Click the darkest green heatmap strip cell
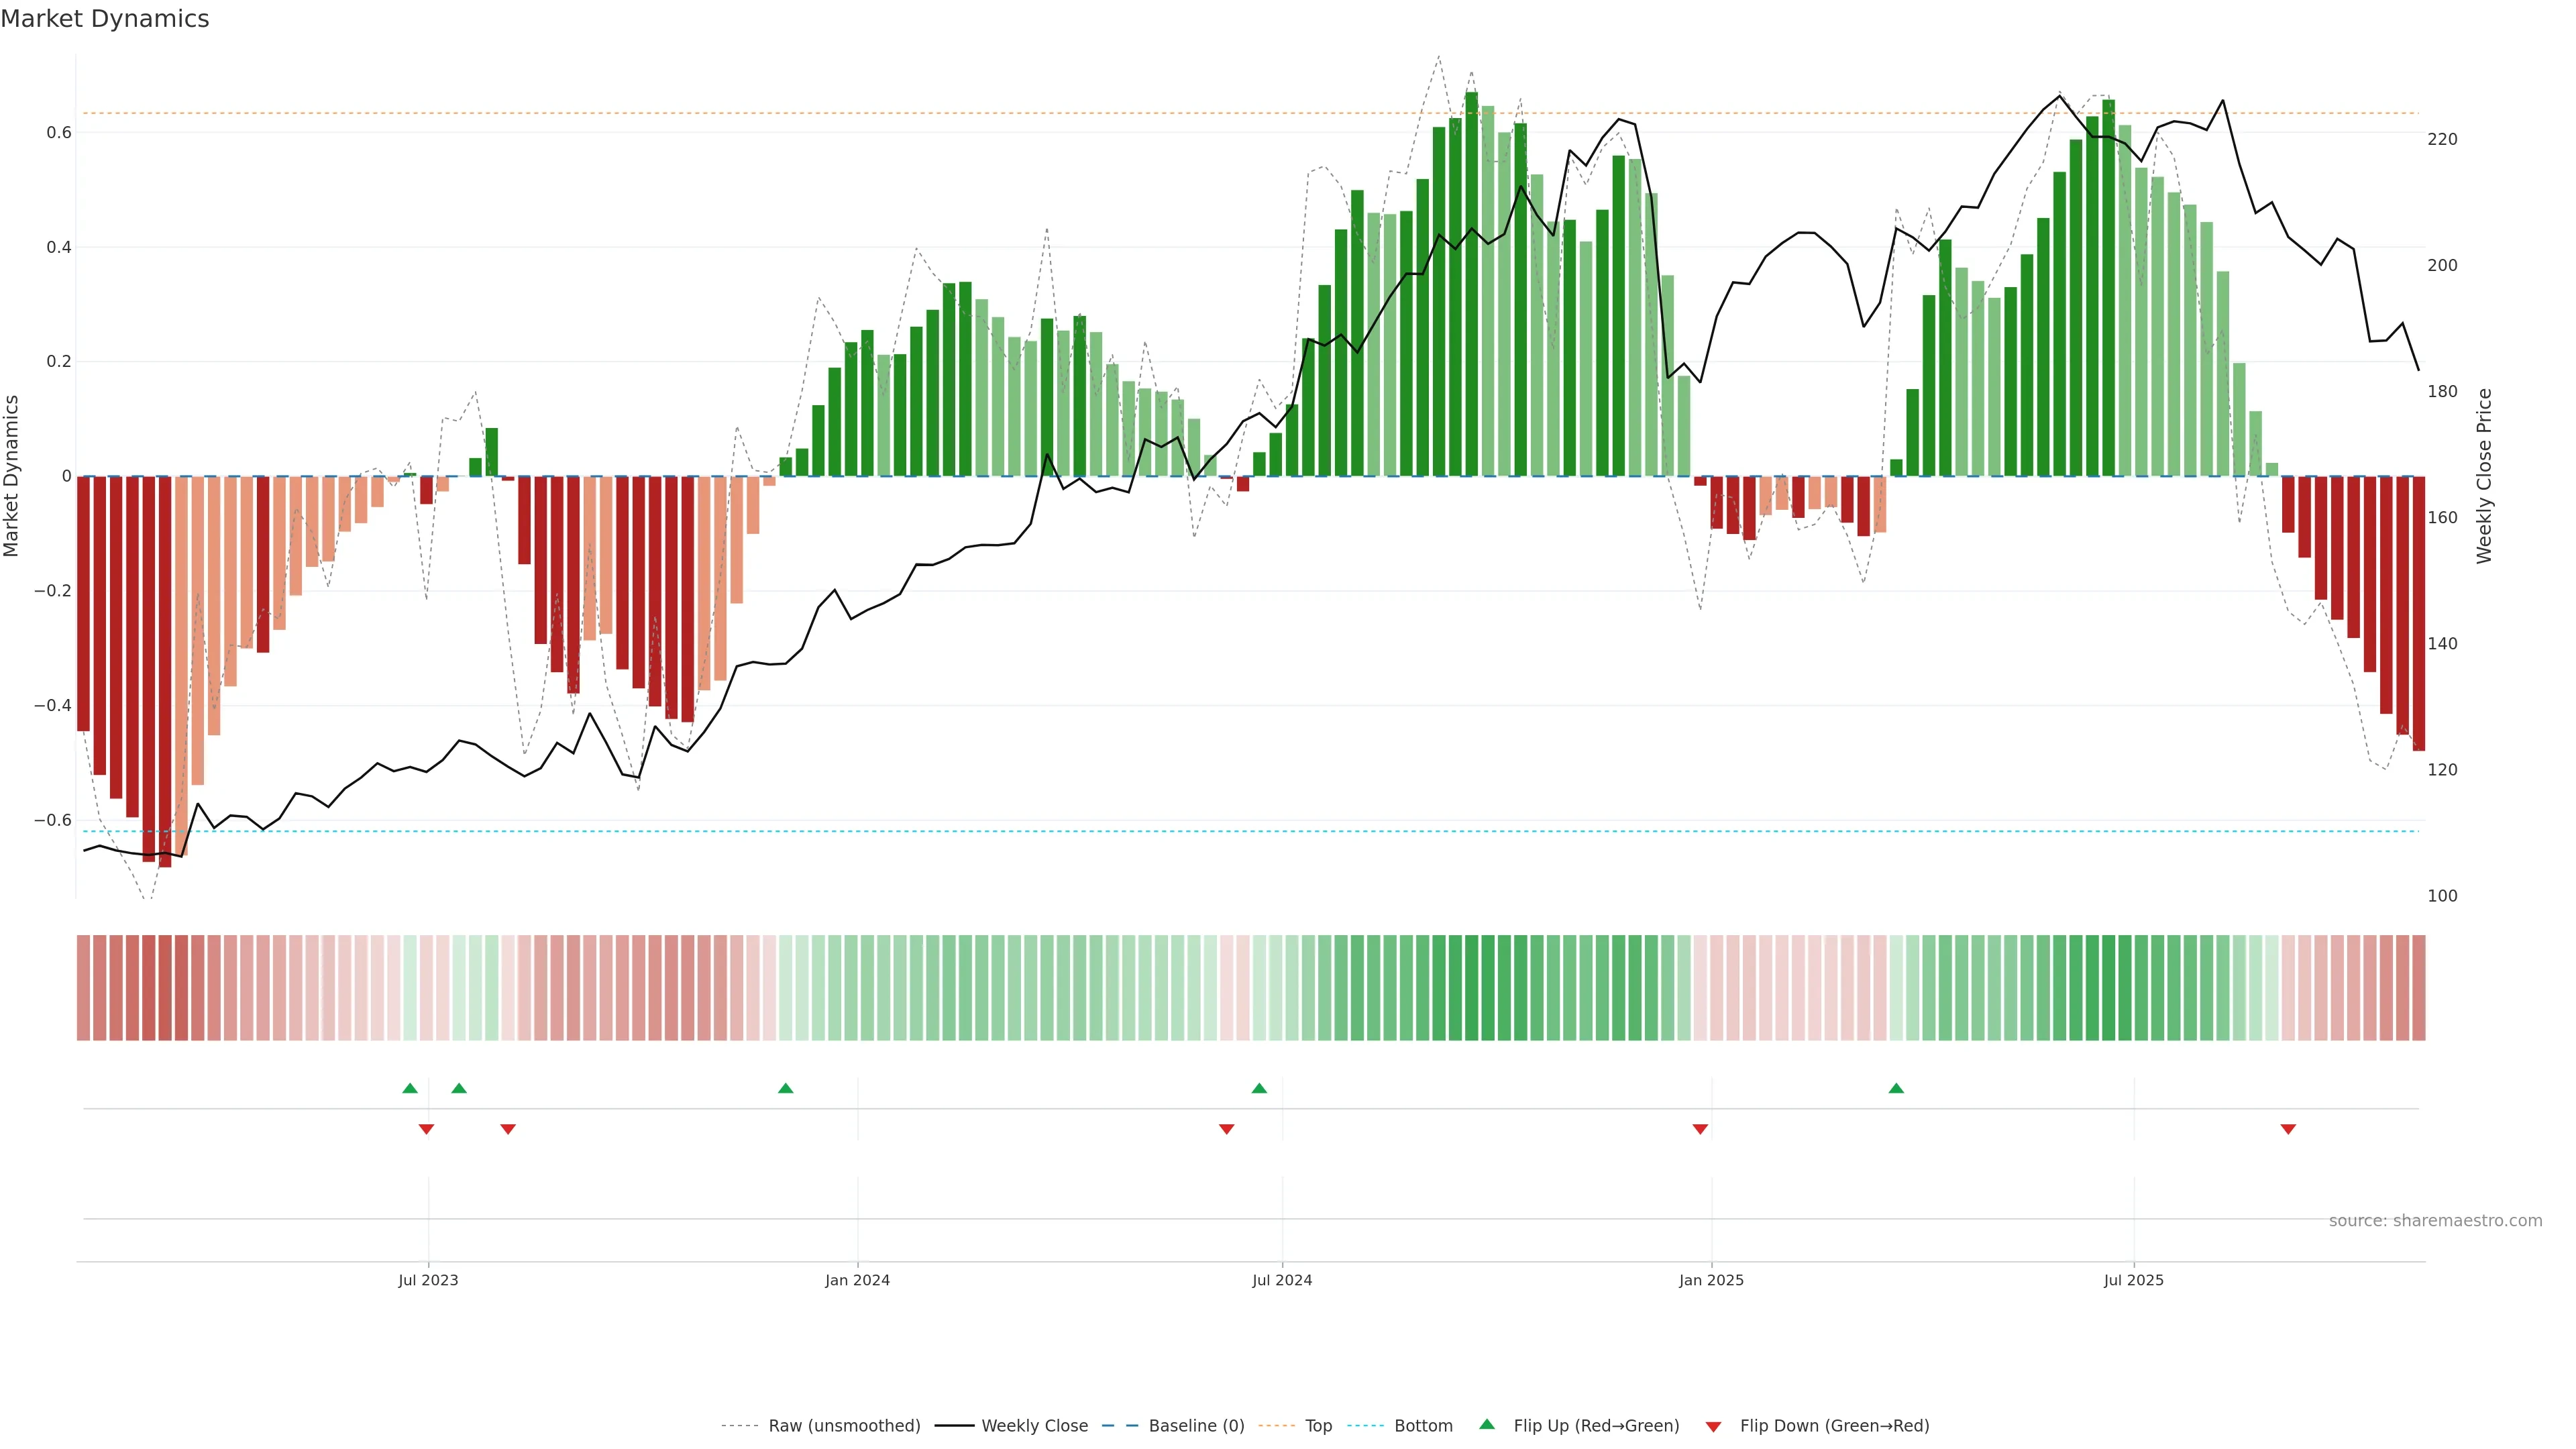The width and height of the screenshot is (2576, 1449). coord(1471,988)
